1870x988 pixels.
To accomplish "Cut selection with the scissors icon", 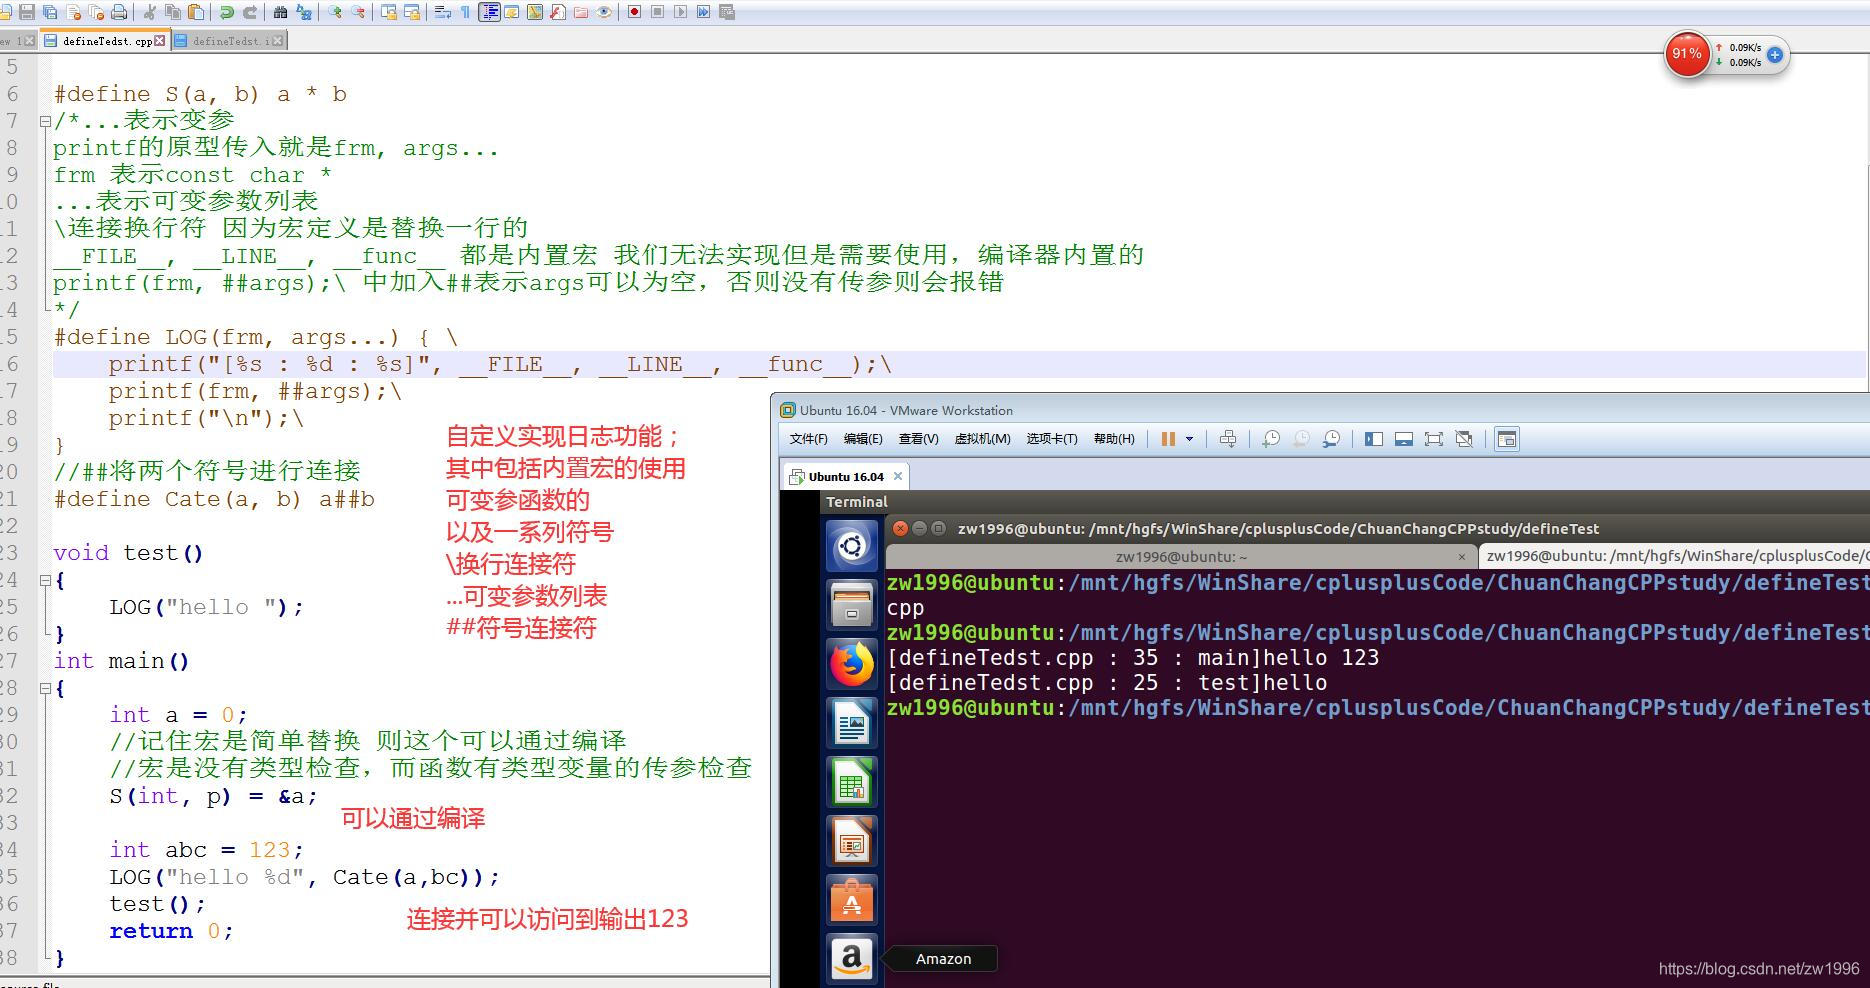I will point(149,12).
